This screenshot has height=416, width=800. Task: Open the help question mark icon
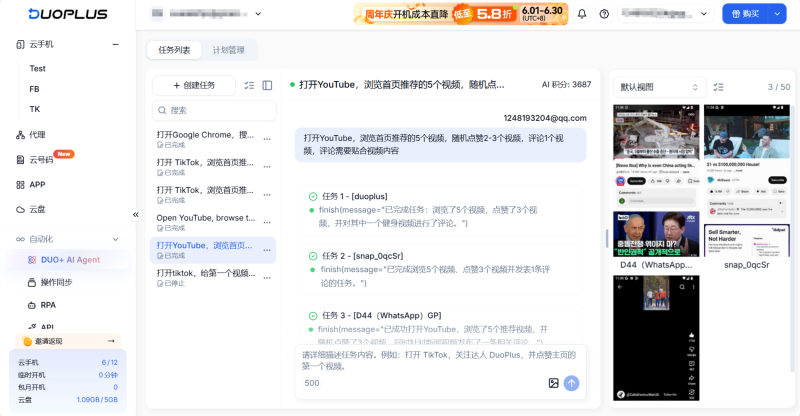click(604, 14)
